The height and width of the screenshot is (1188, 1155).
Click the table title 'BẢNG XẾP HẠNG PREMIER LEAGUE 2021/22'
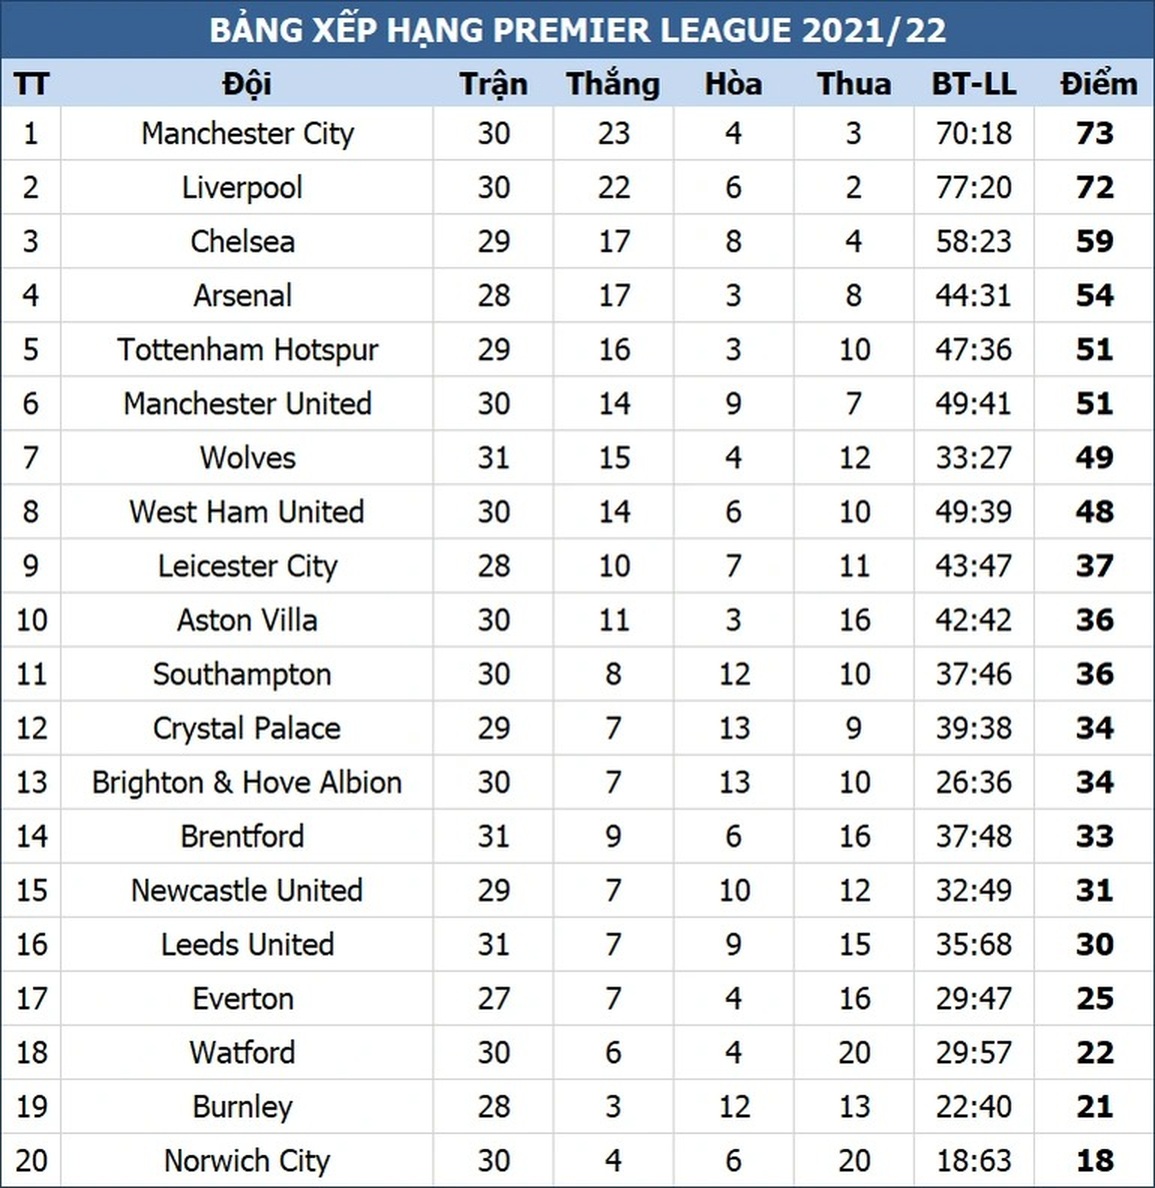point(577,29)
